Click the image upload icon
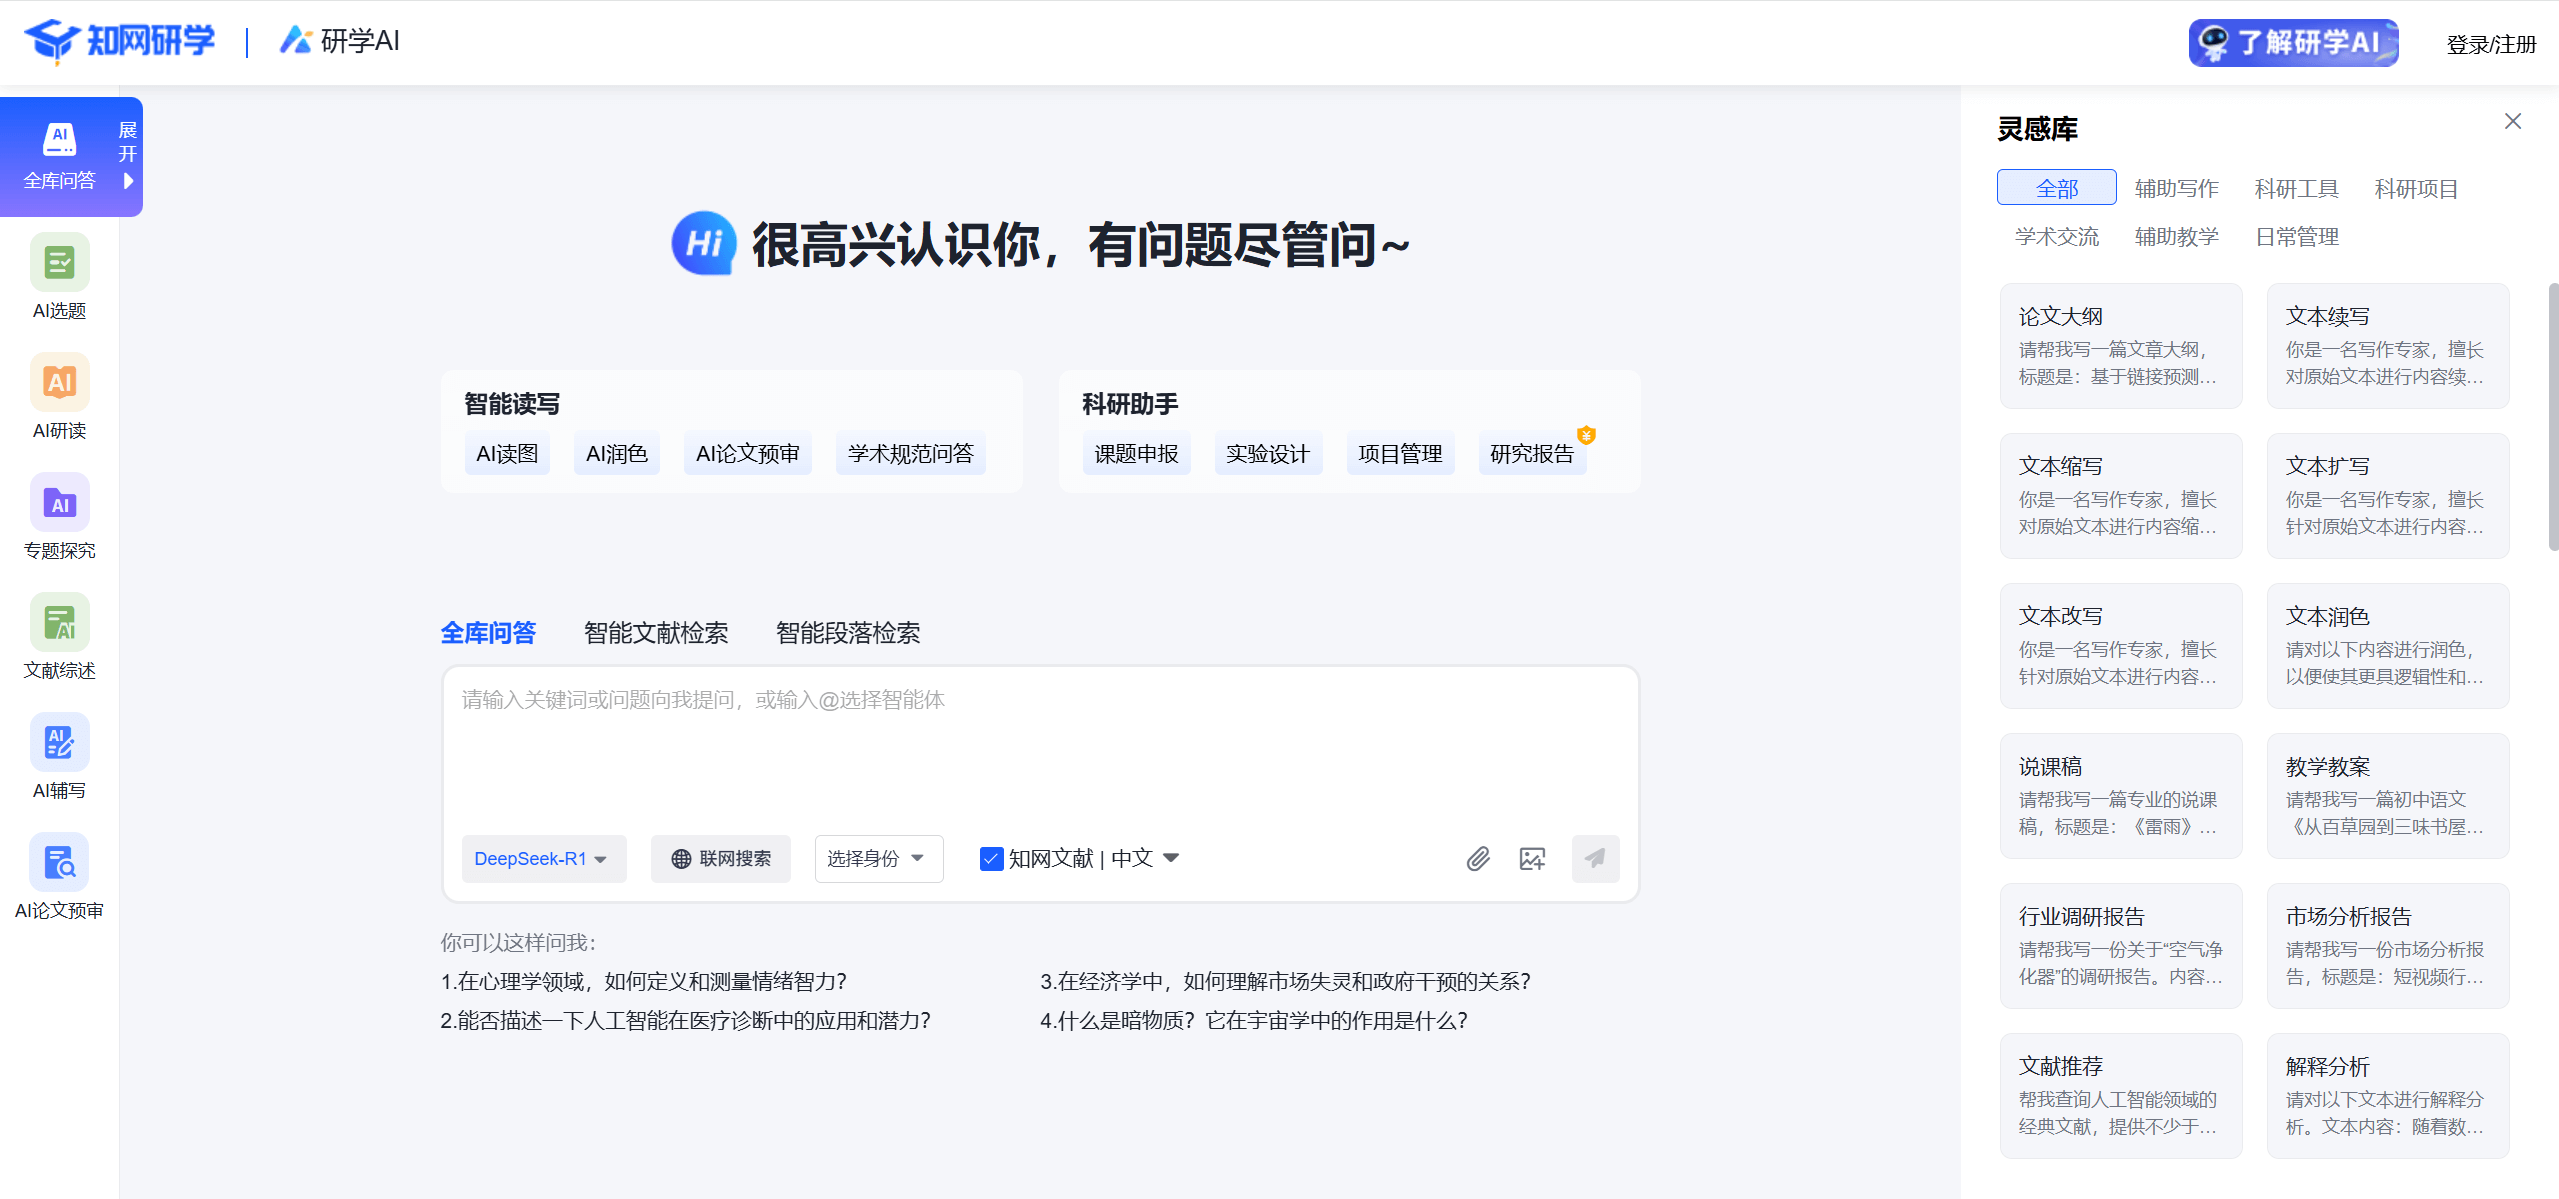Screen dimensions: 2559x1199 pos(1531,858)
